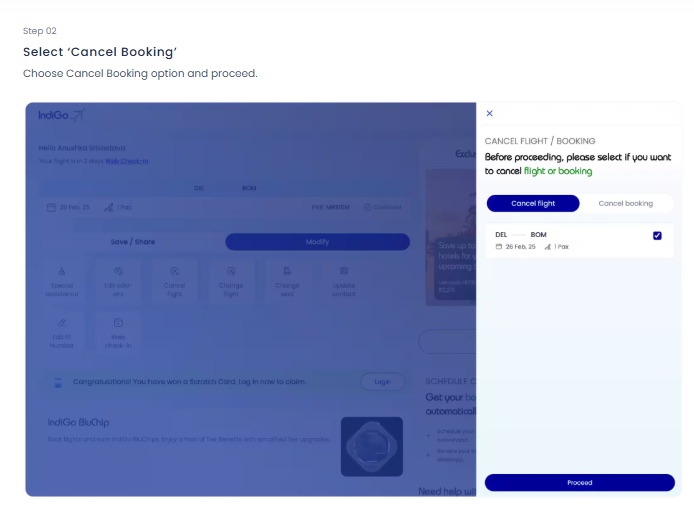Open Web check-in tile
Image resolution: width=694 pixels, height=511 pixels.
pos(118,333)
